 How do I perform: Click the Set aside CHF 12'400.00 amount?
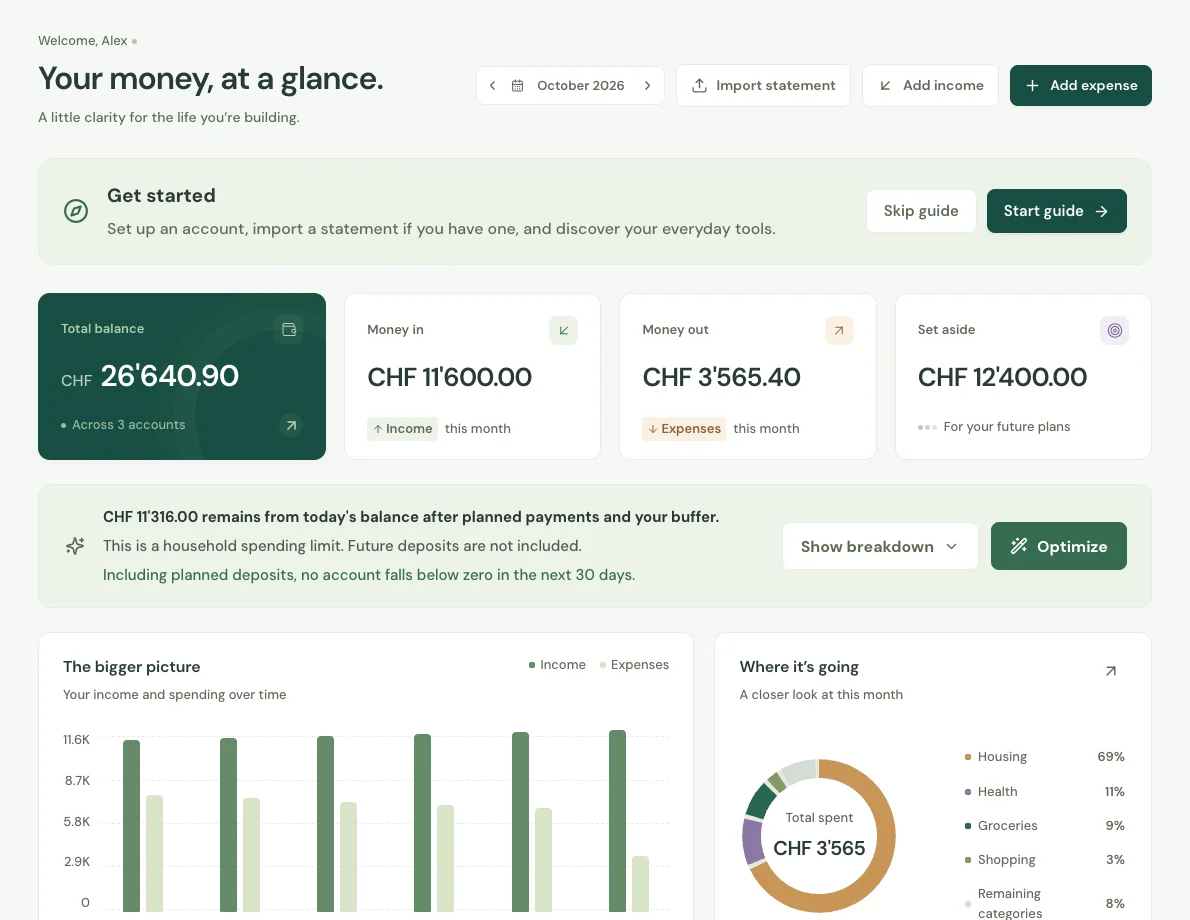click(1002, 377)
